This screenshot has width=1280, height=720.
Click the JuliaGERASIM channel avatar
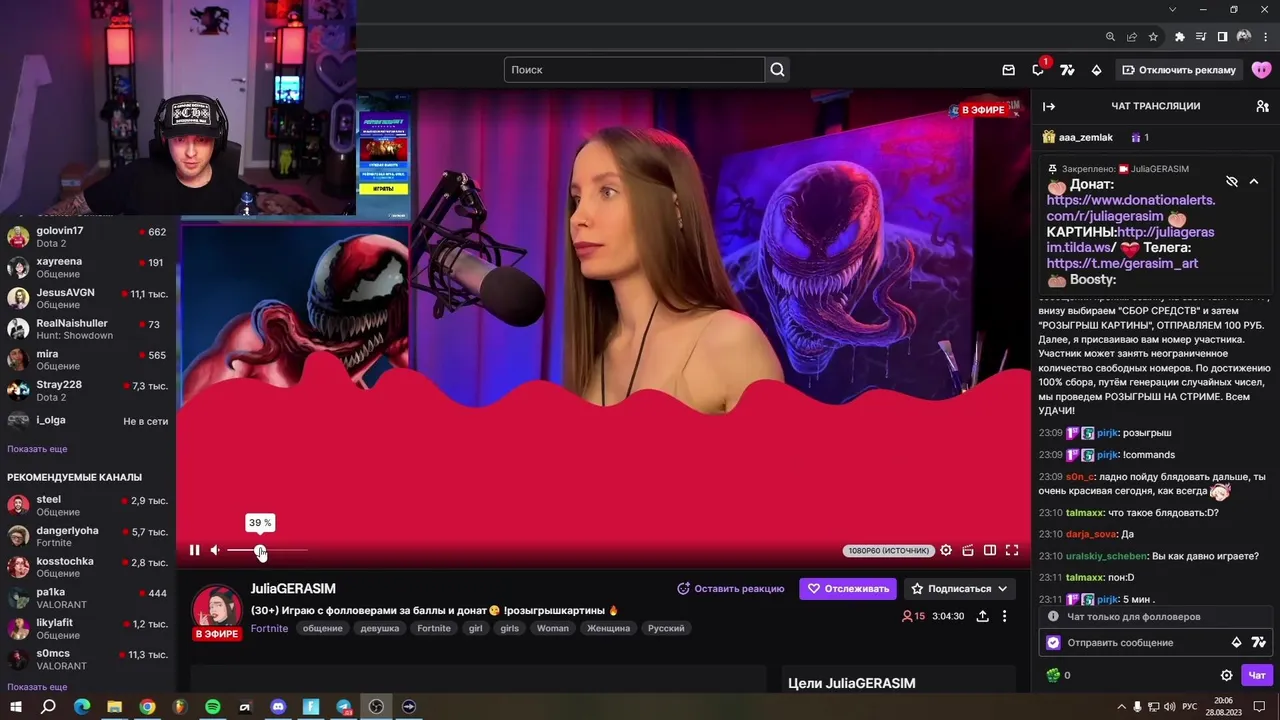[217, 607]
